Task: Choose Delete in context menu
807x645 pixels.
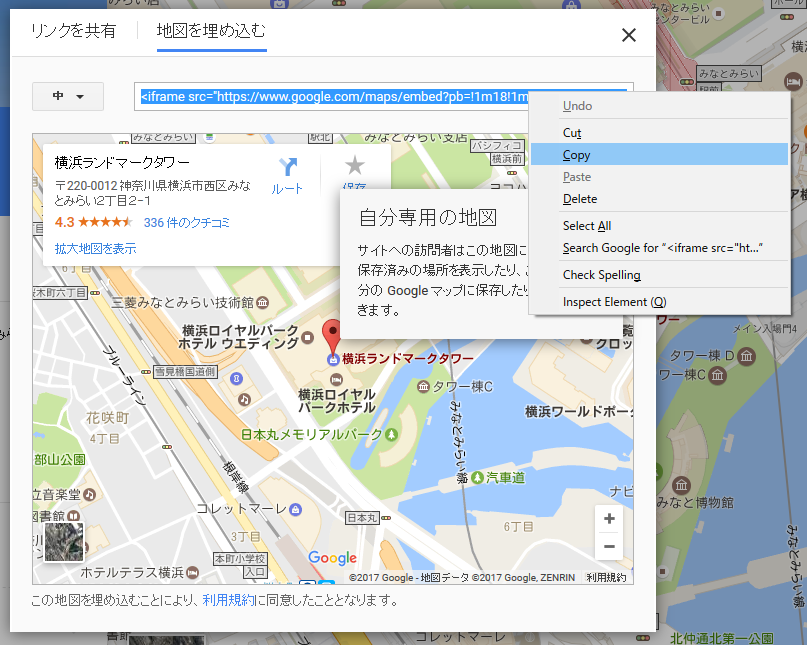Action: 659,199
